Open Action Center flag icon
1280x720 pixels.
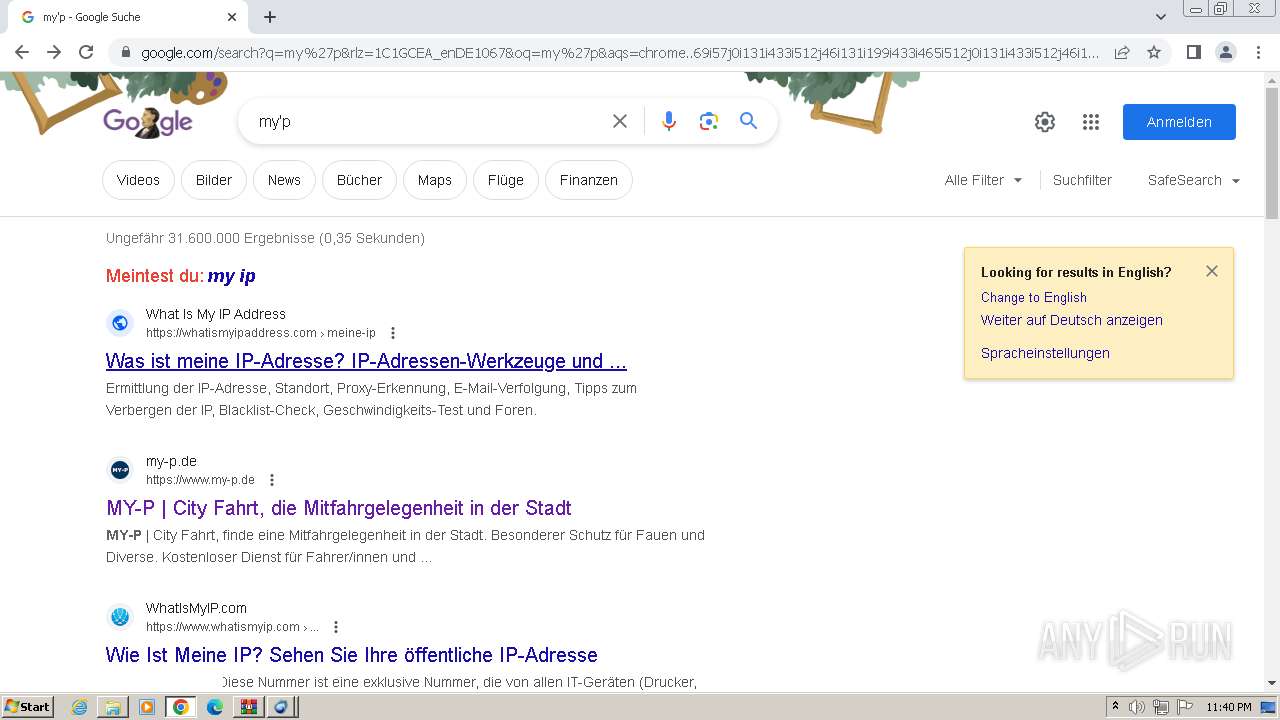(1185, 707)
